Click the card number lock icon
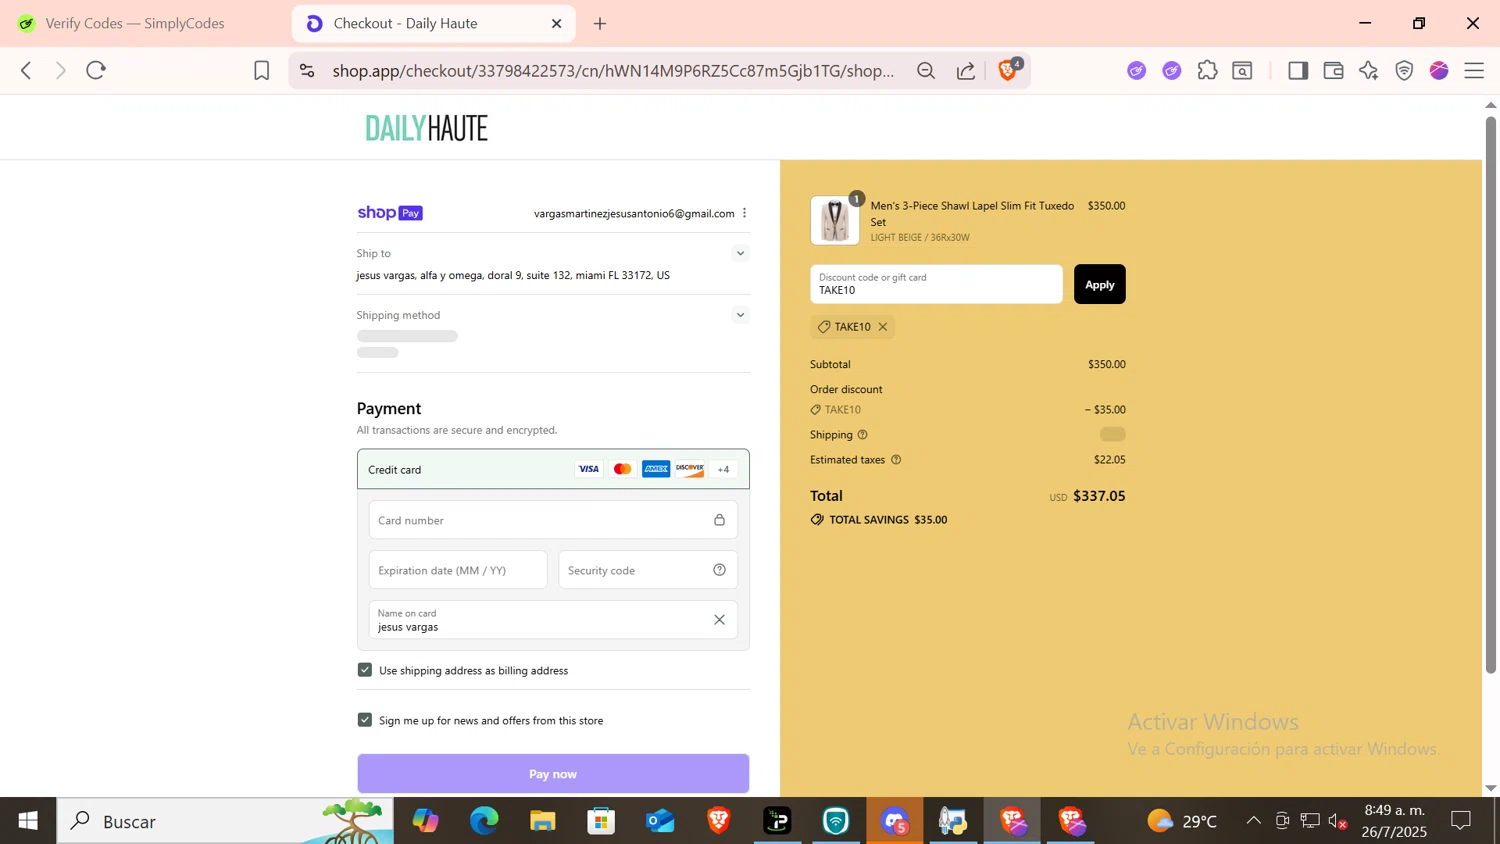1500x844 pixels. coord(719,520)
